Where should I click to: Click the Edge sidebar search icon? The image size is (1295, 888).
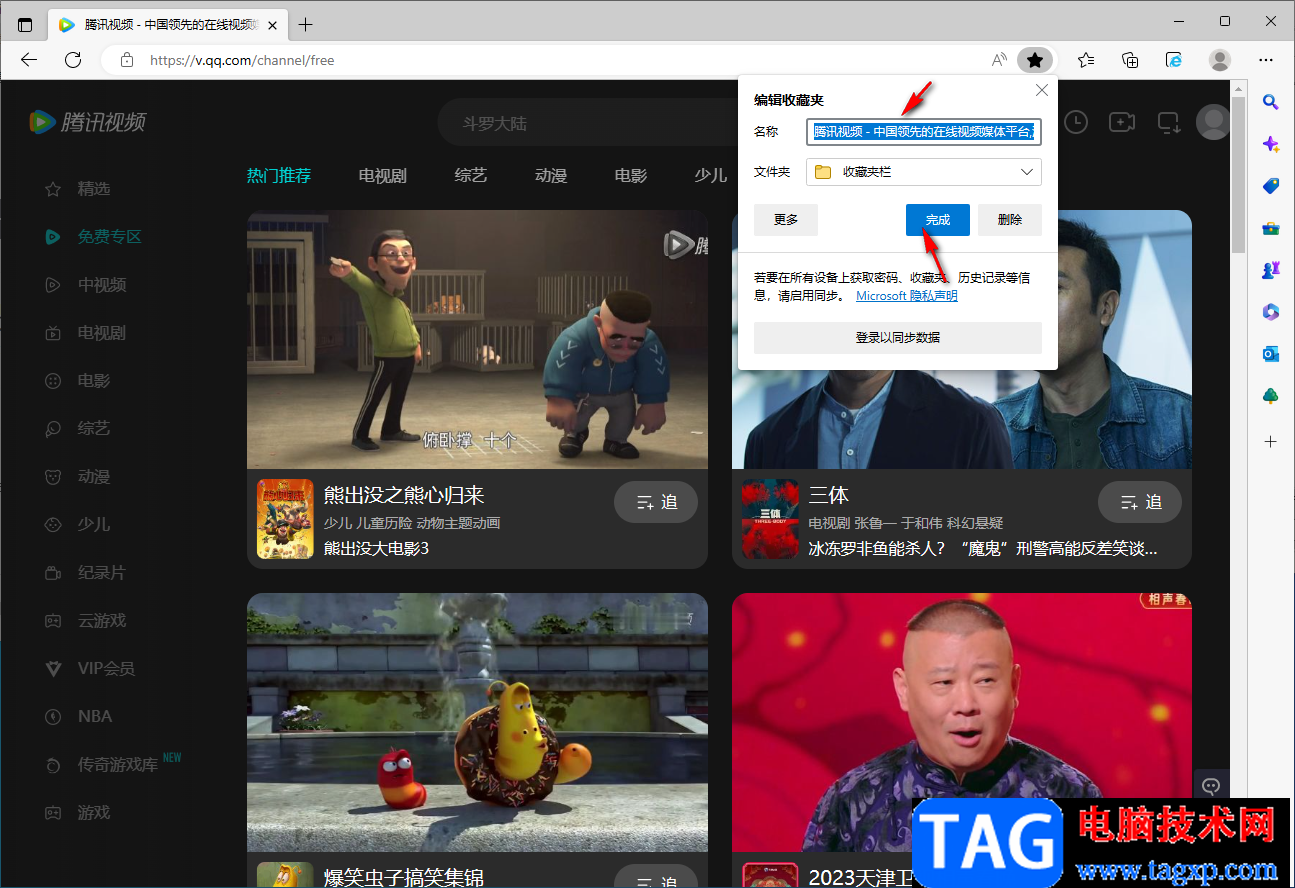tap(1271, 102)
